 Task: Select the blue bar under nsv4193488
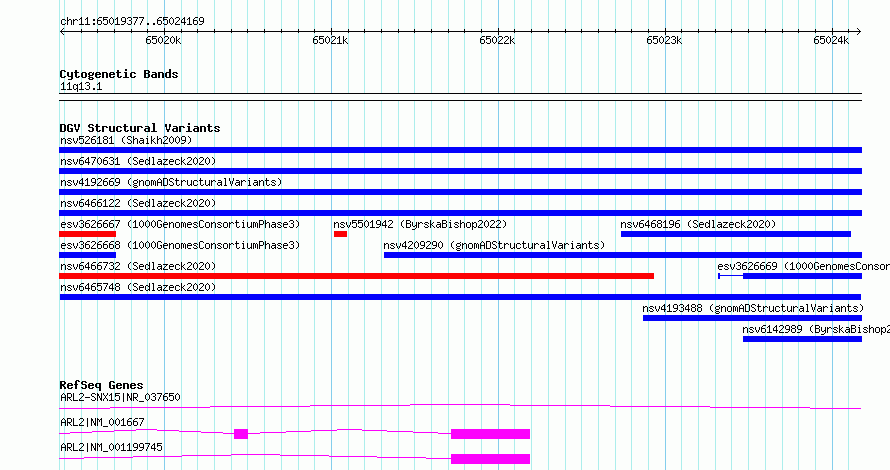[753, 318]
